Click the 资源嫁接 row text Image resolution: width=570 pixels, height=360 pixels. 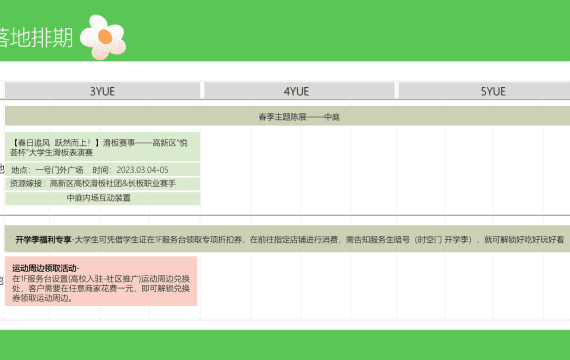(x=93, y=183)
